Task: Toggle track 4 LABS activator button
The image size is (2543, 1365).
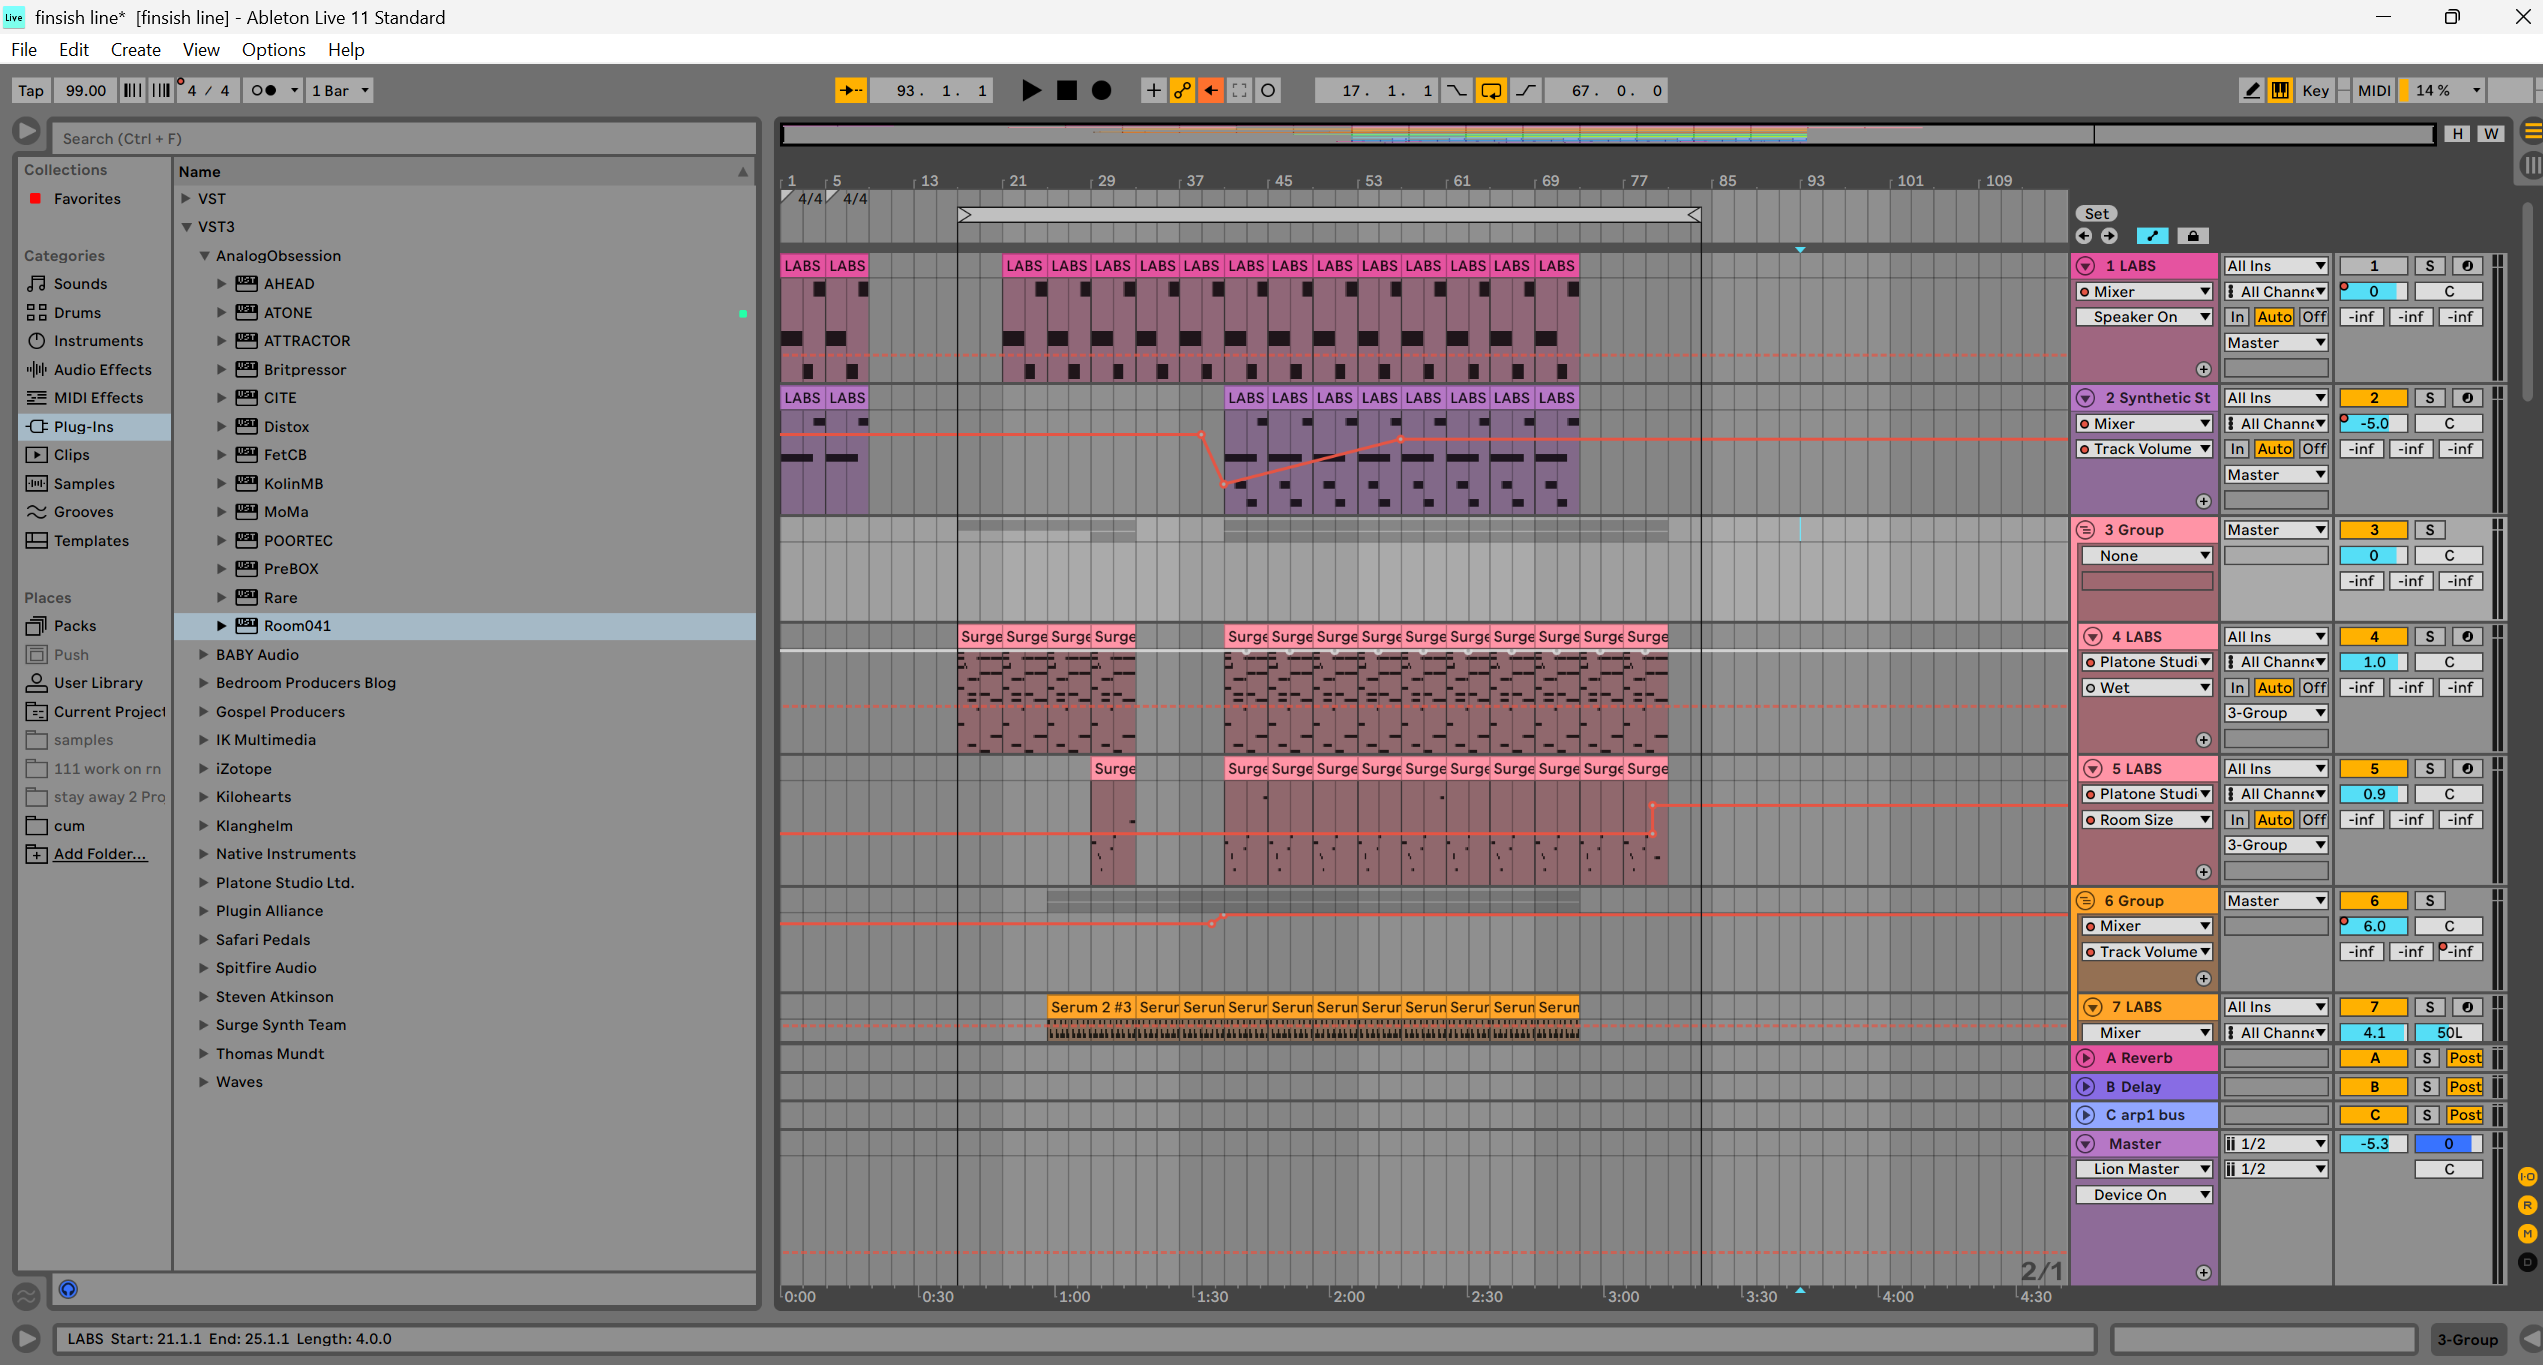Action: click(x=2373, y=637)
